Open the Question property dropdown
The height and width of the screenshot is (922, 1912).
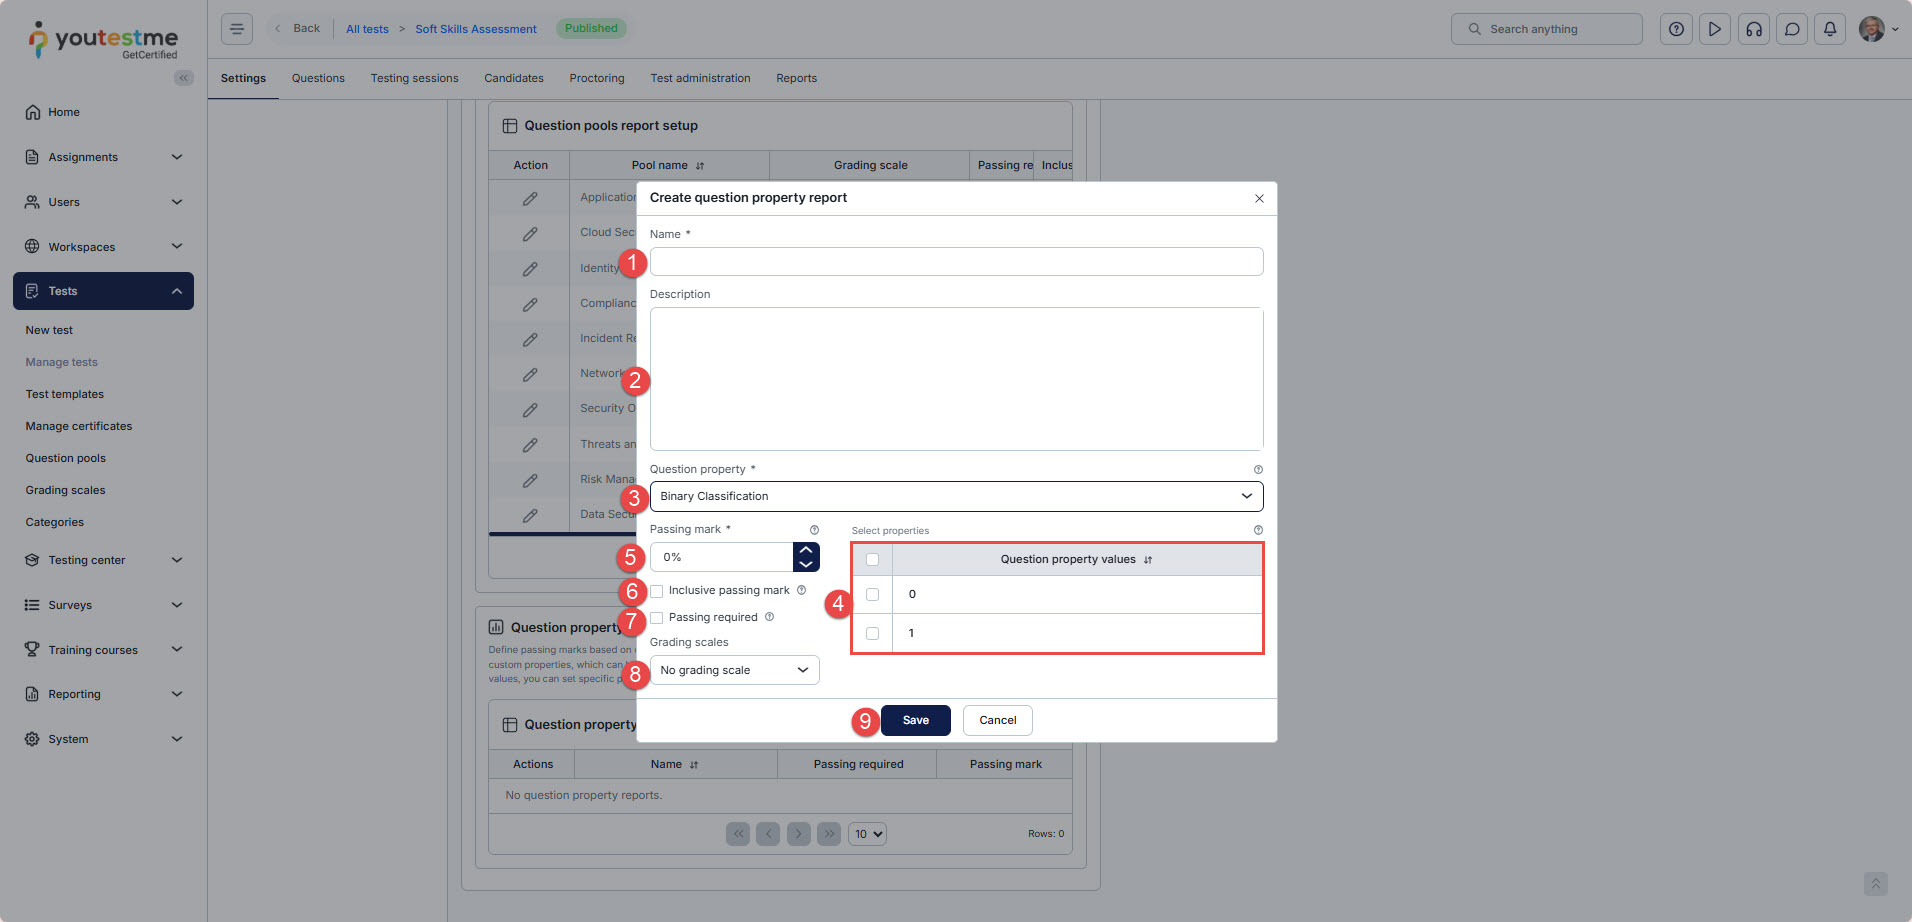pyautogui.click(x=955, y=496)
